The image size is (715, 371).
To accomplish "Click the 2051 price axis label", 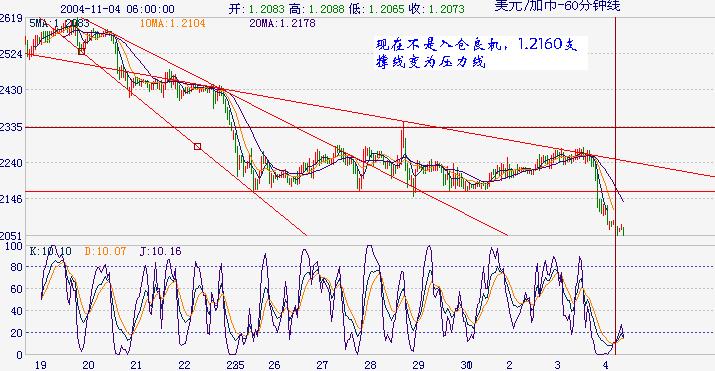I will click(11, 236).
